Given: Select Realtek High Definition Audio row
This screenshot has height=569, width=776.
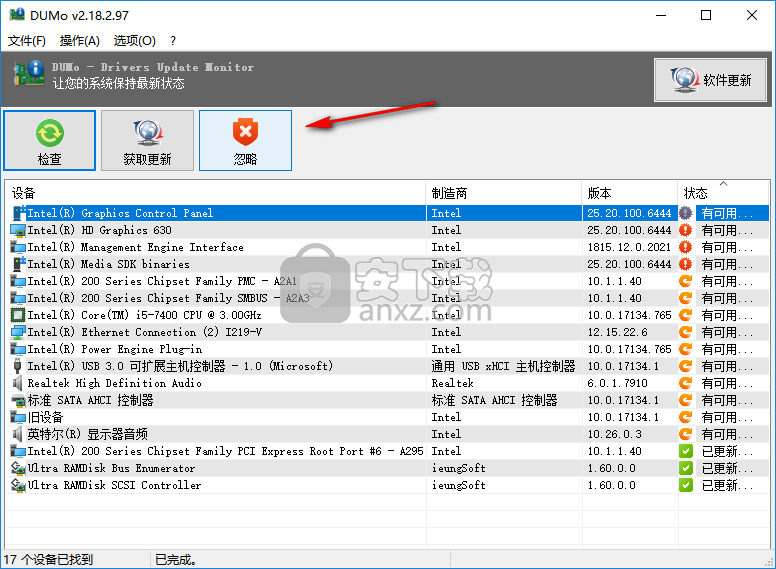Looking at the screenshot, I should pos(388,383).
